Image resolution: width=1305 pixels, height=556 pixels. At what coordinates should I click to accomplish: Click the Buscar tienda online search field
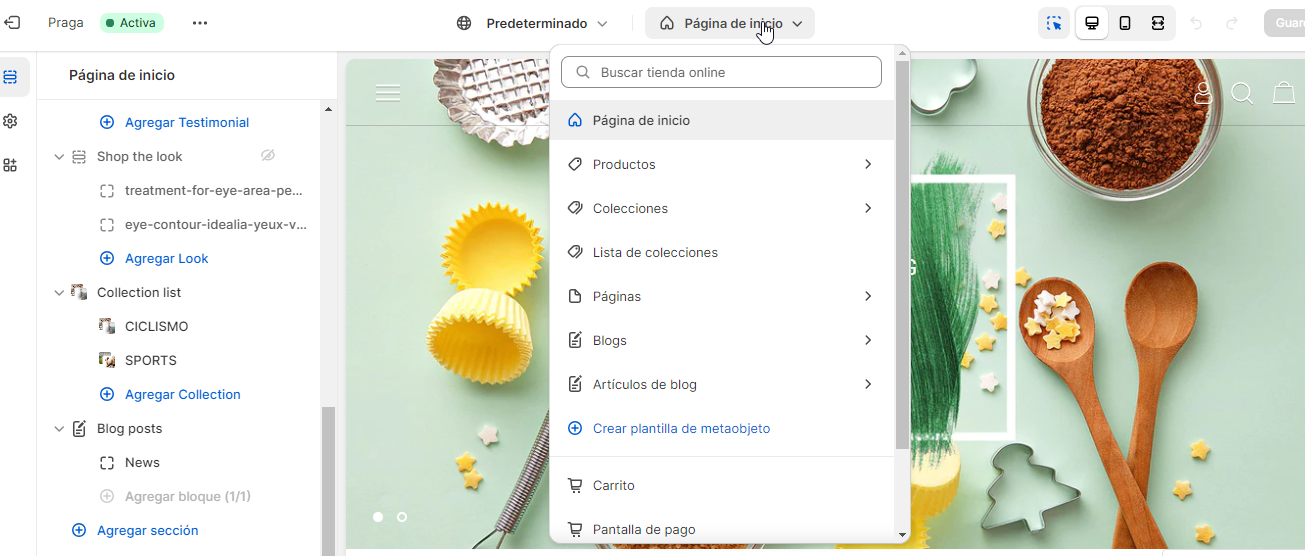(722, 72)
